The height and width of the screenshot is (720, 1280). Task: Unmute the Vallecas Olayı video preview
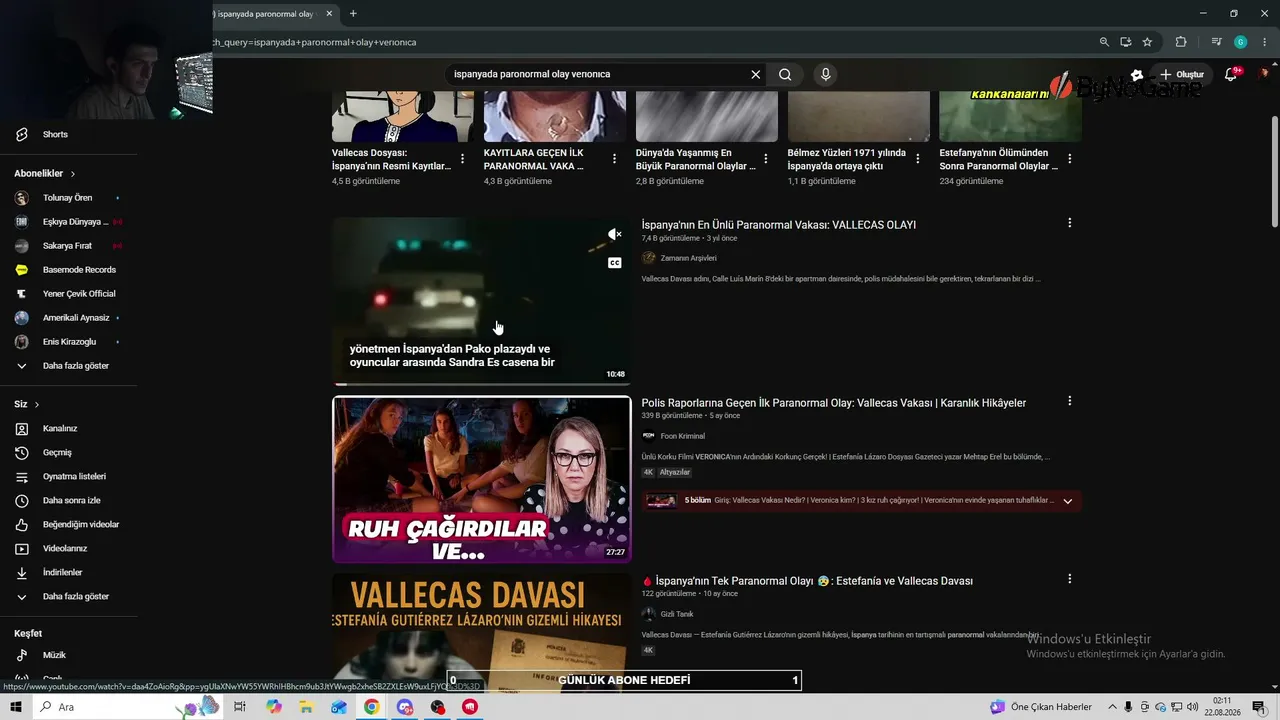[614, 235]
